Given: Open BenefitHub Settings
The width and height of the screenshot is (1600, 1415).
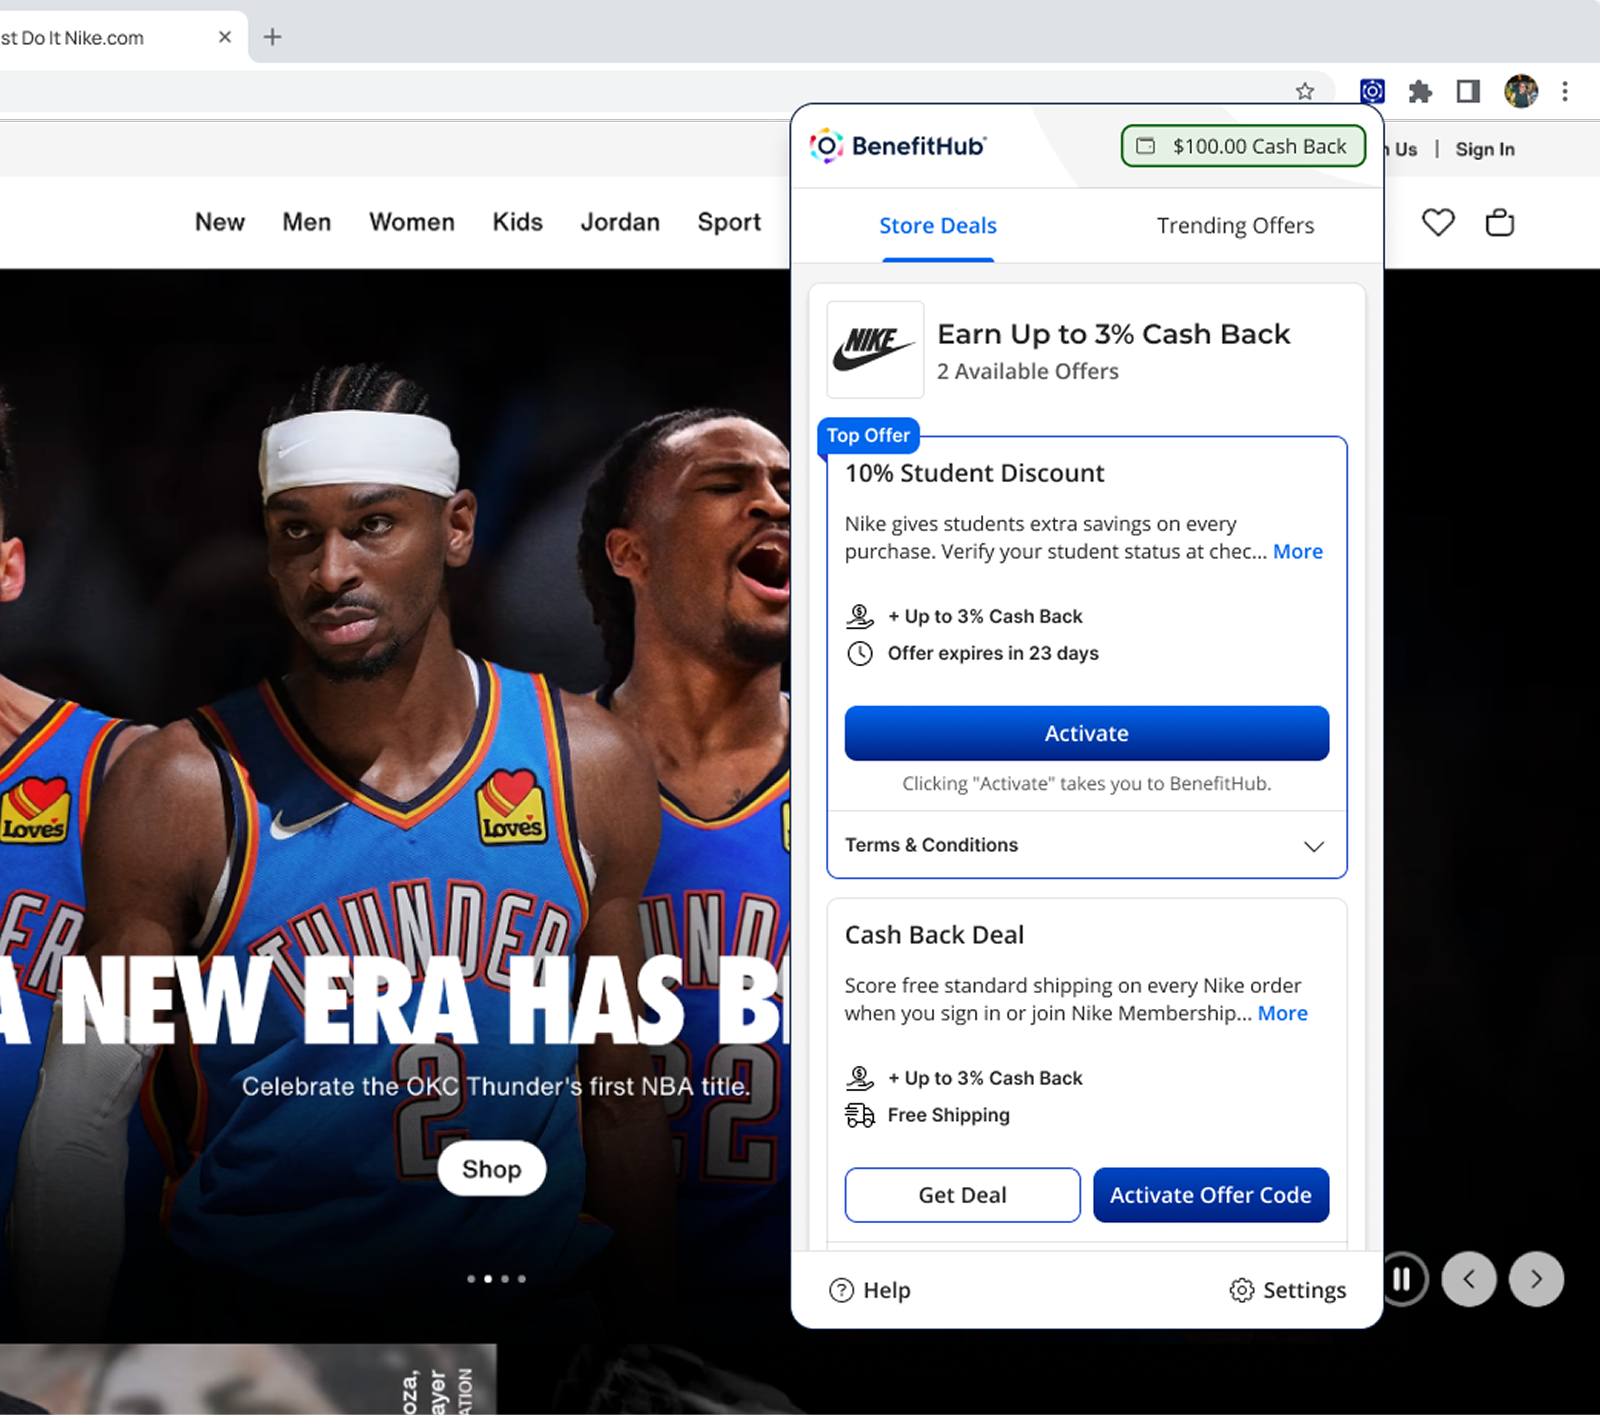Looking at the screenshot, I should click(1287, 1290).
